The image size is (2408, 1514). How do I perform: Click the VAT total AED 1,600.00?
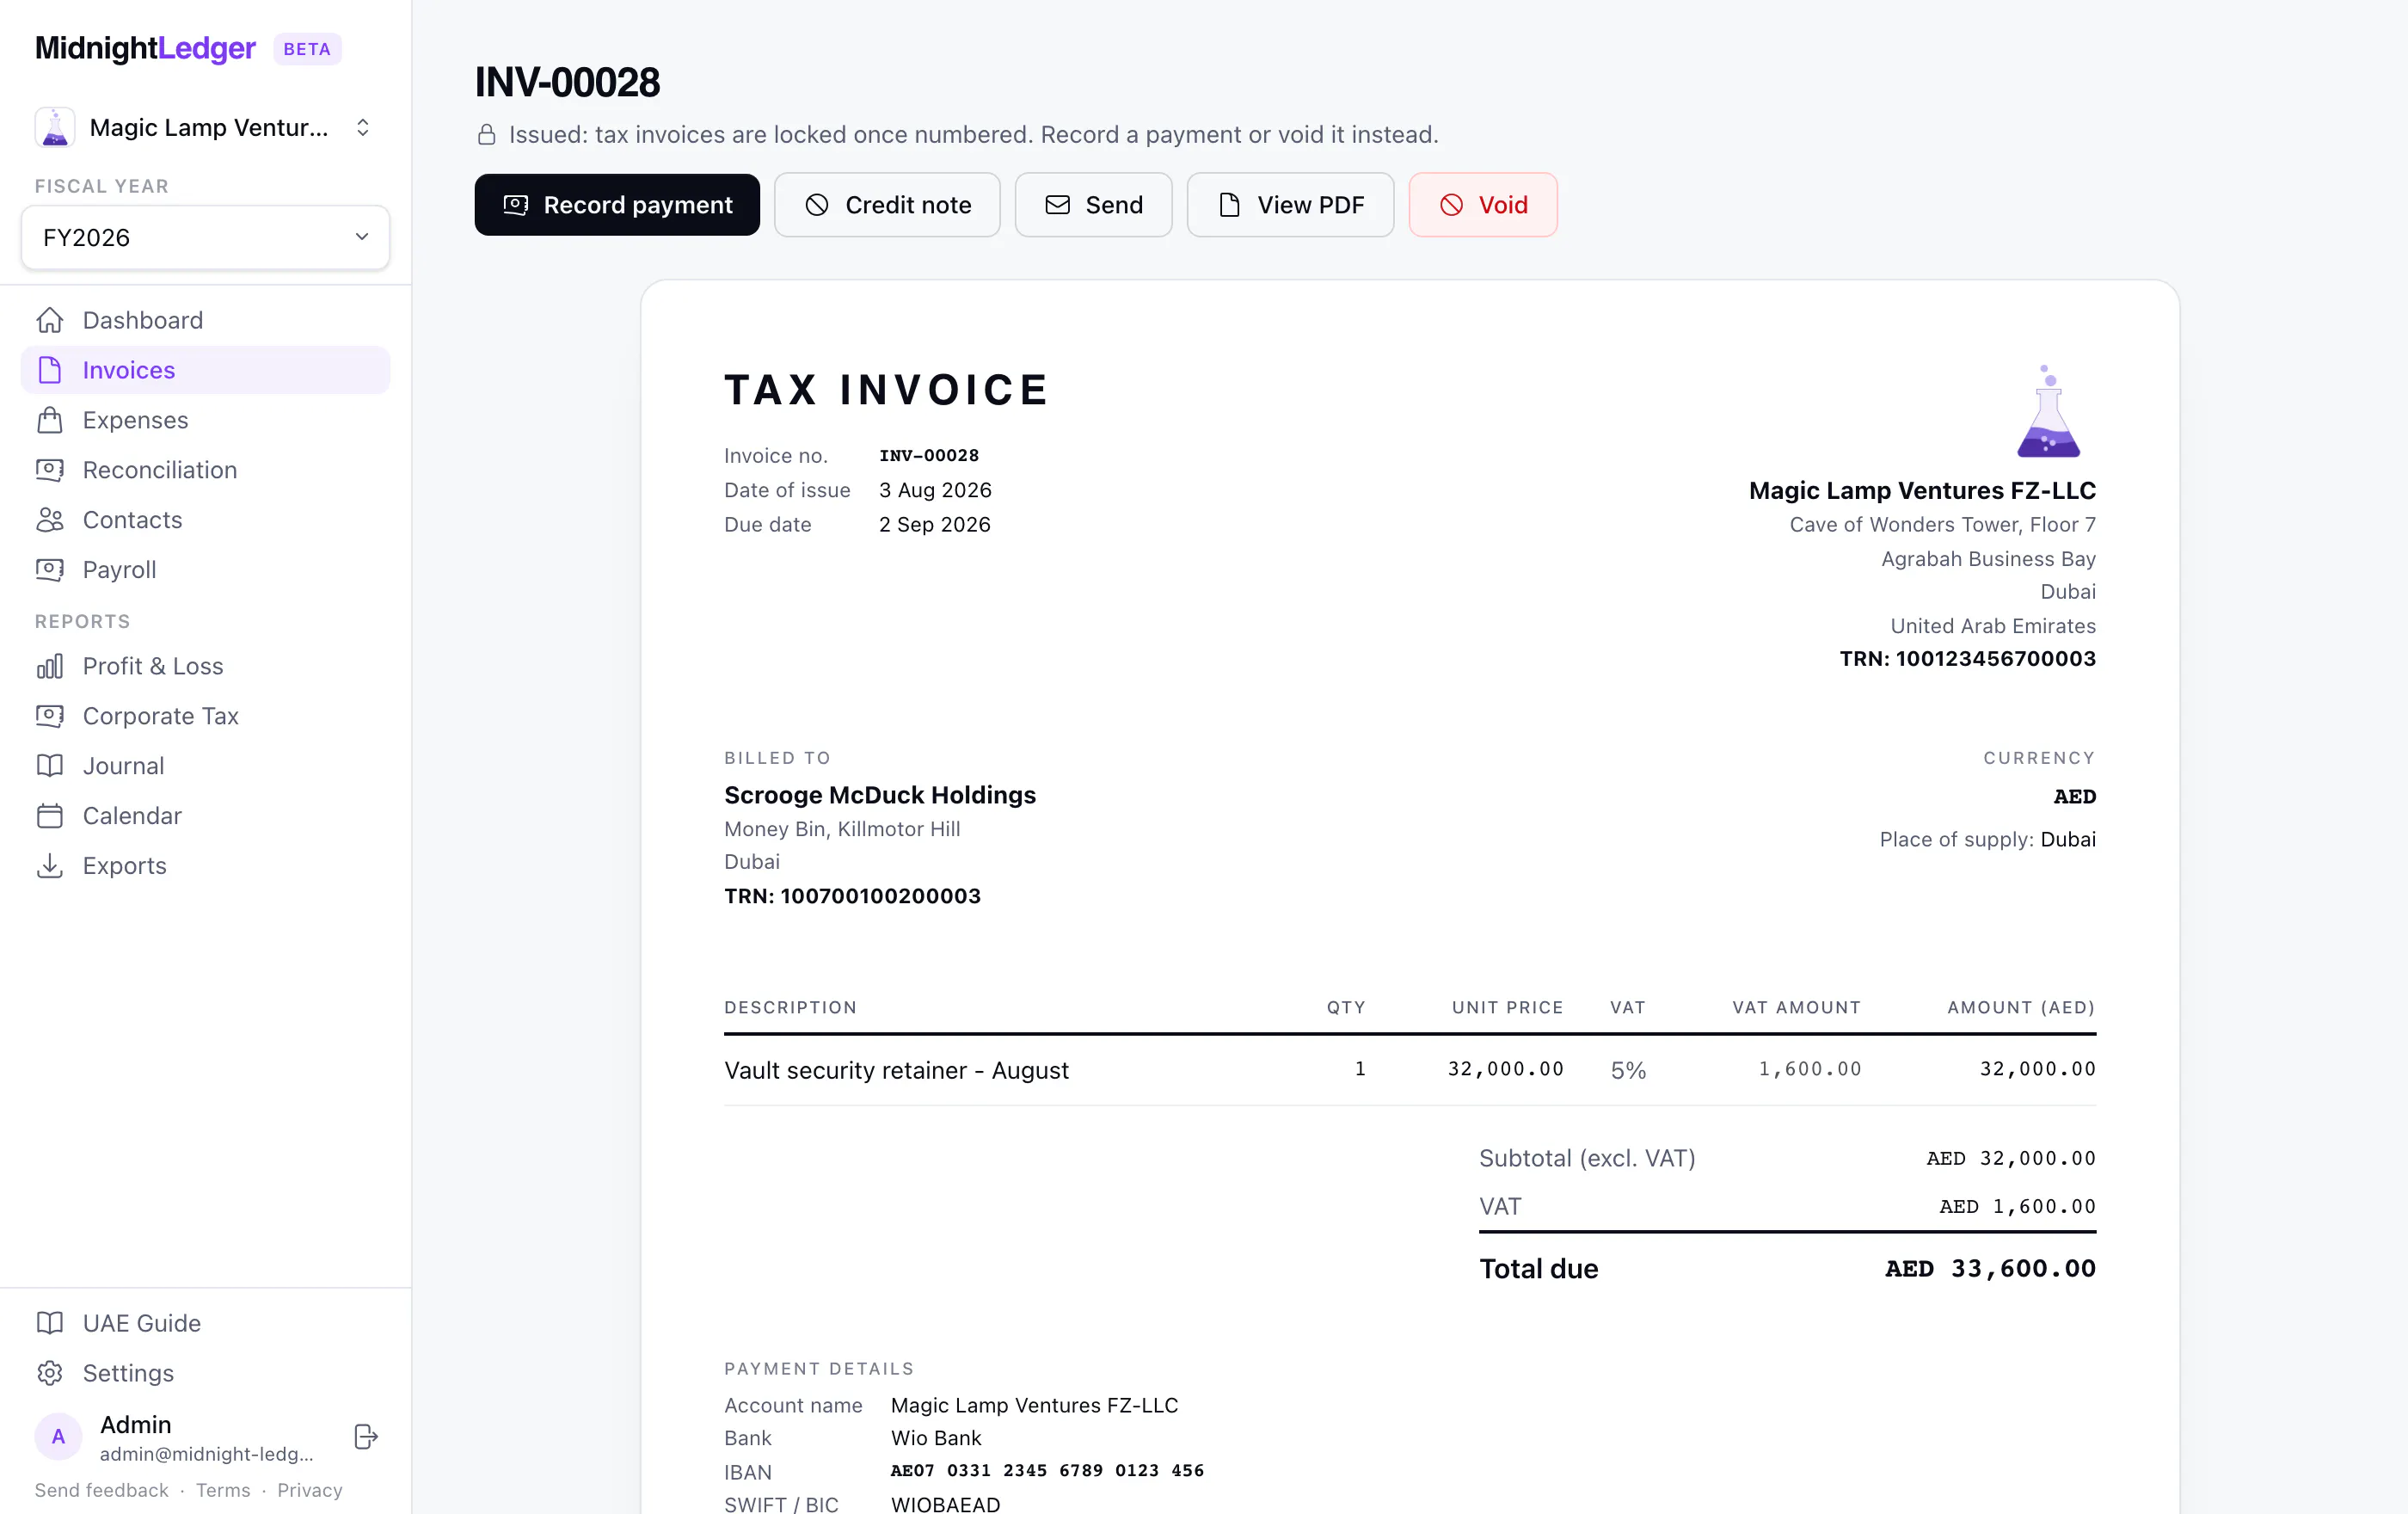(2017, 1206)
